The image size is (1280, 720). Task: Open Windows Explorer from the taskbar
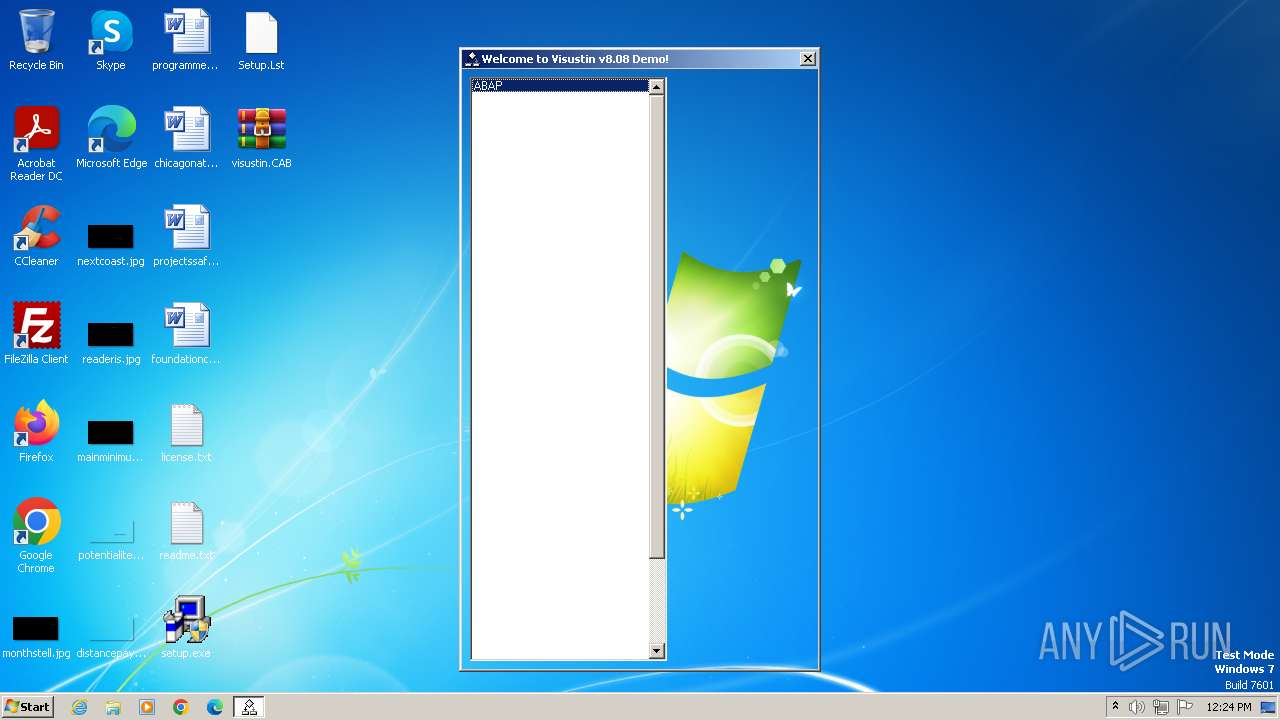click(113, 707)
